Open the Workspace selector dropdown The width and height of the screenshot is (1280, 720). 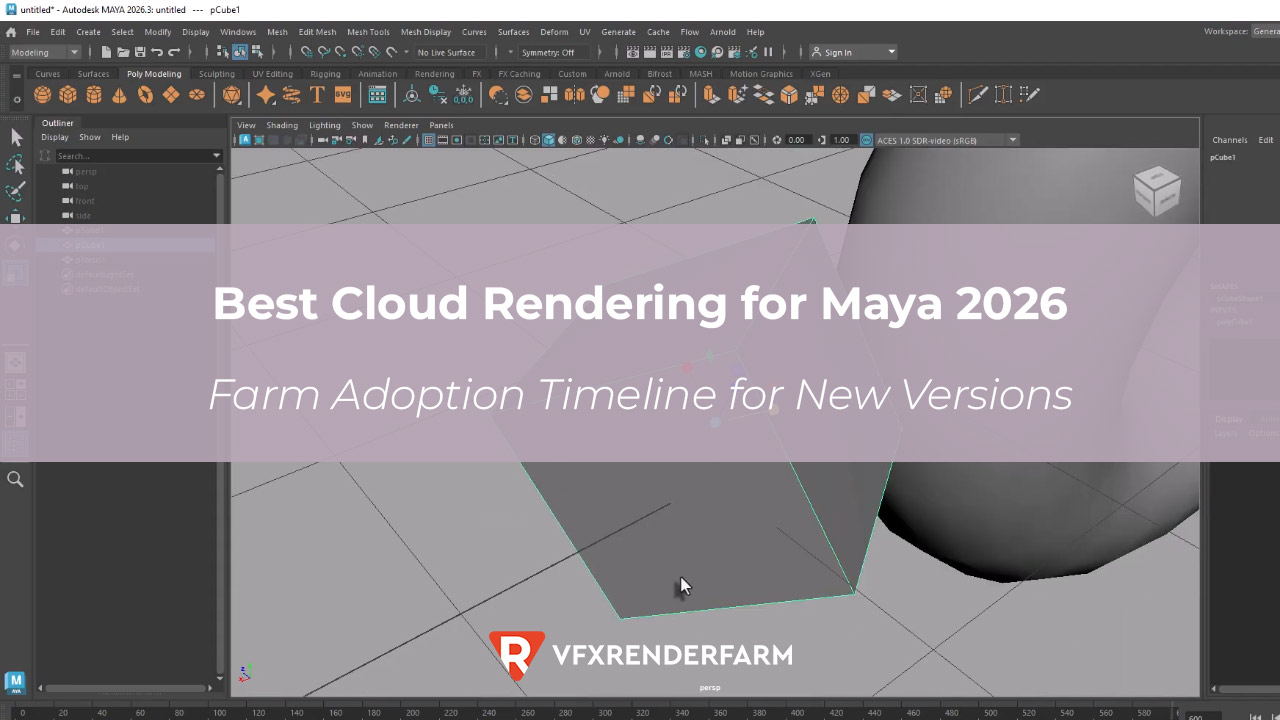[x=1265, y=32]
